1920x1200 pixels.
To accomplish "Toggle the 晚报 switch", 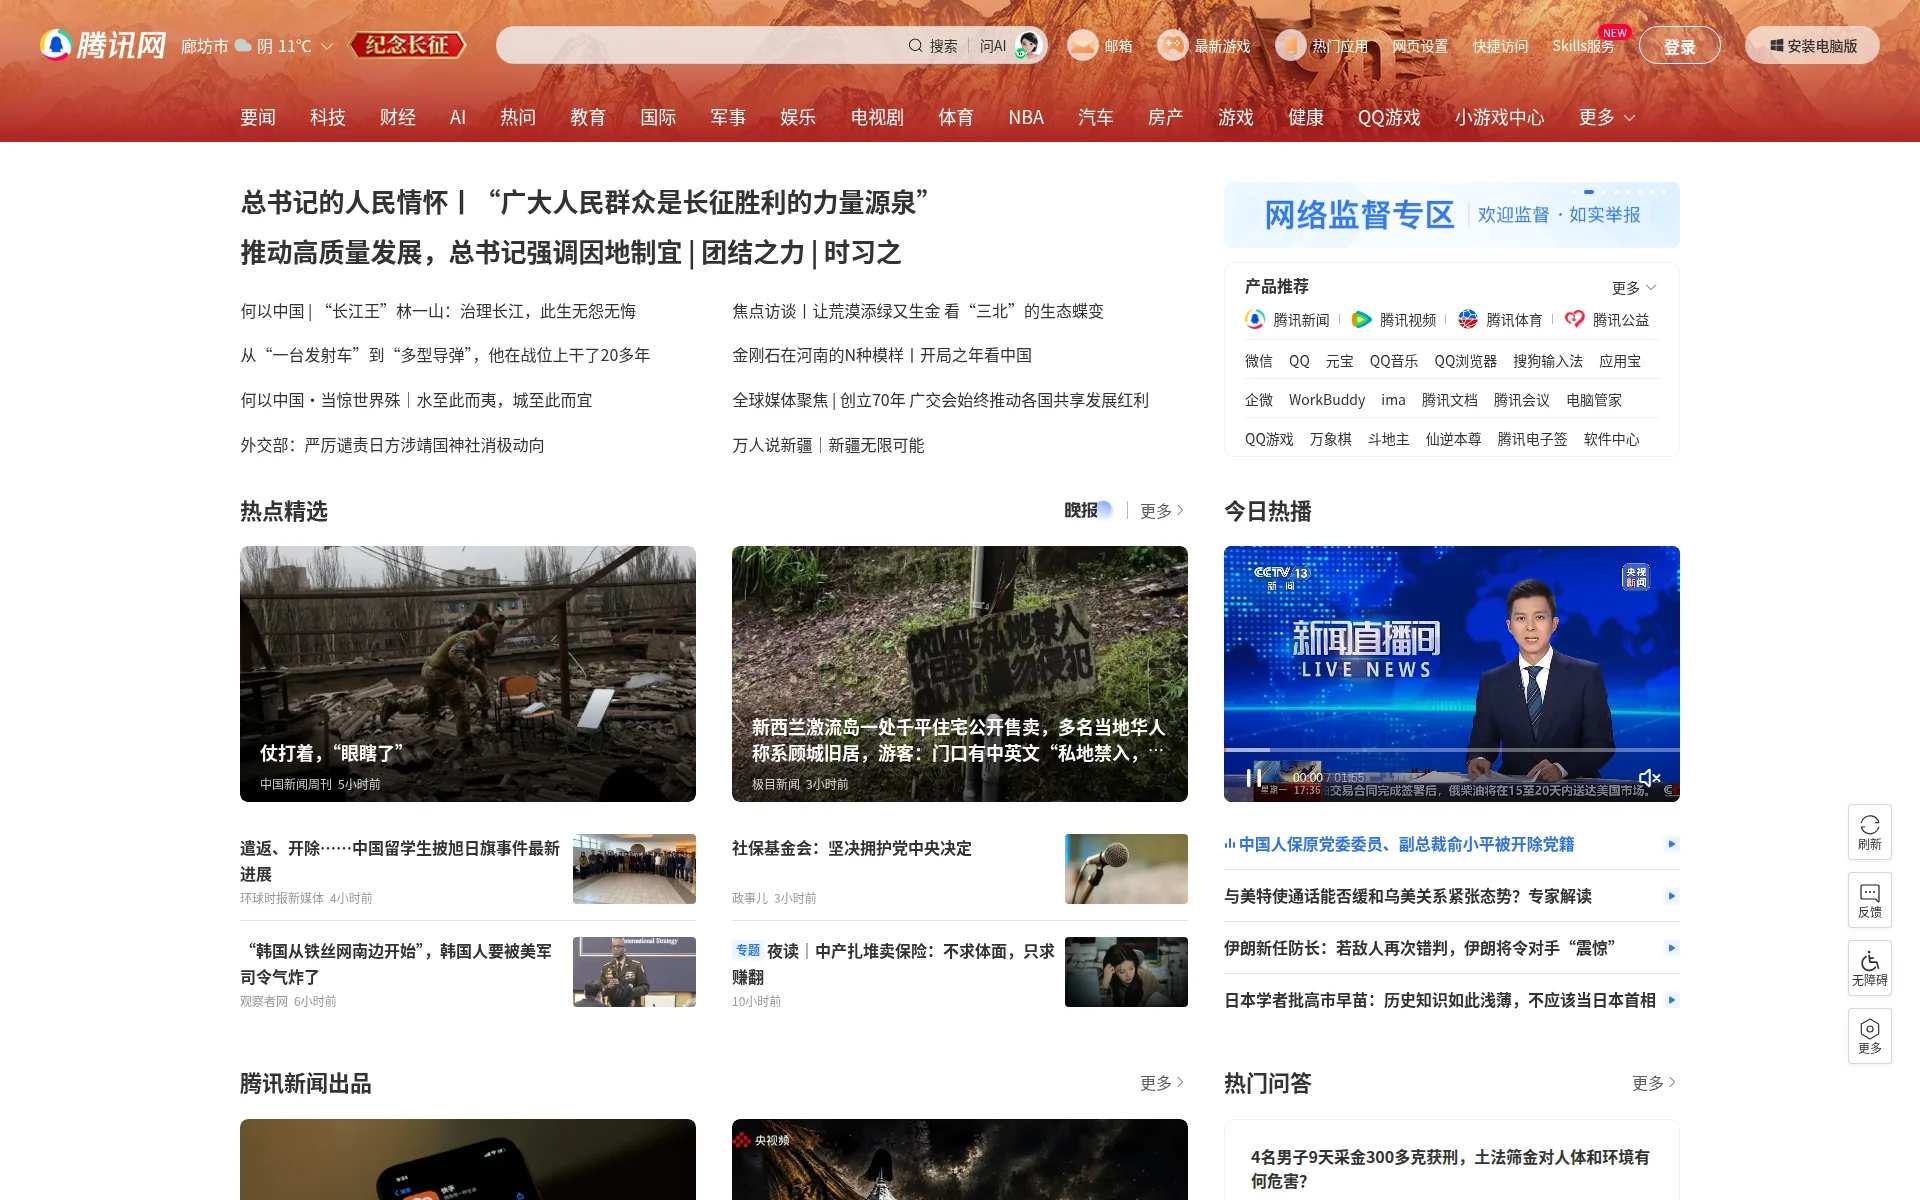I will pos(1088,510).
